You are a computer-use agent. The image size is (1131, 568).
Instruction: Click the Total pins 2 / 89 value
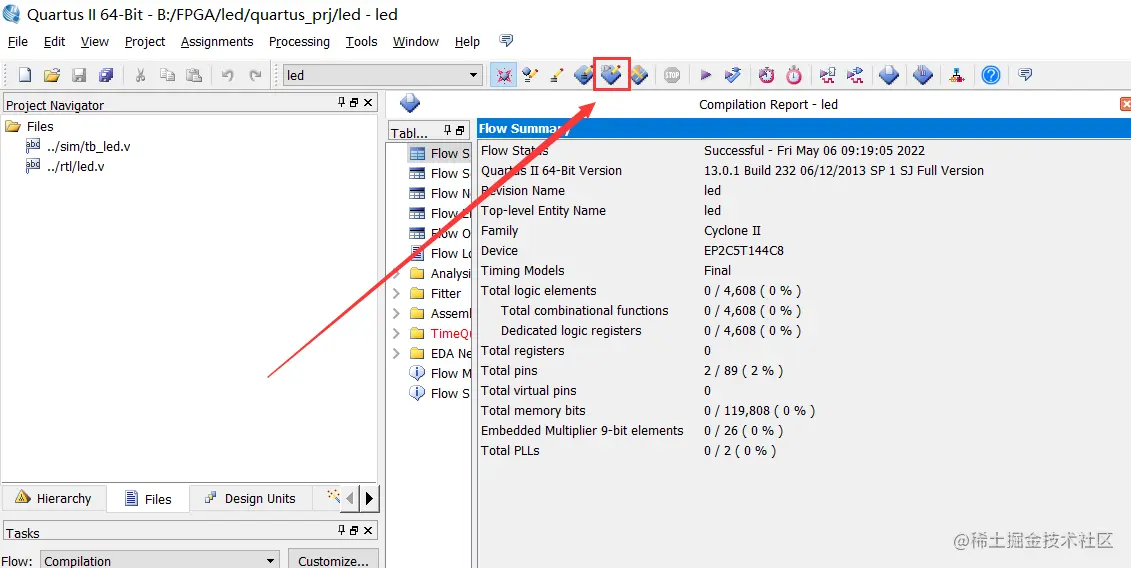[744, 370]
